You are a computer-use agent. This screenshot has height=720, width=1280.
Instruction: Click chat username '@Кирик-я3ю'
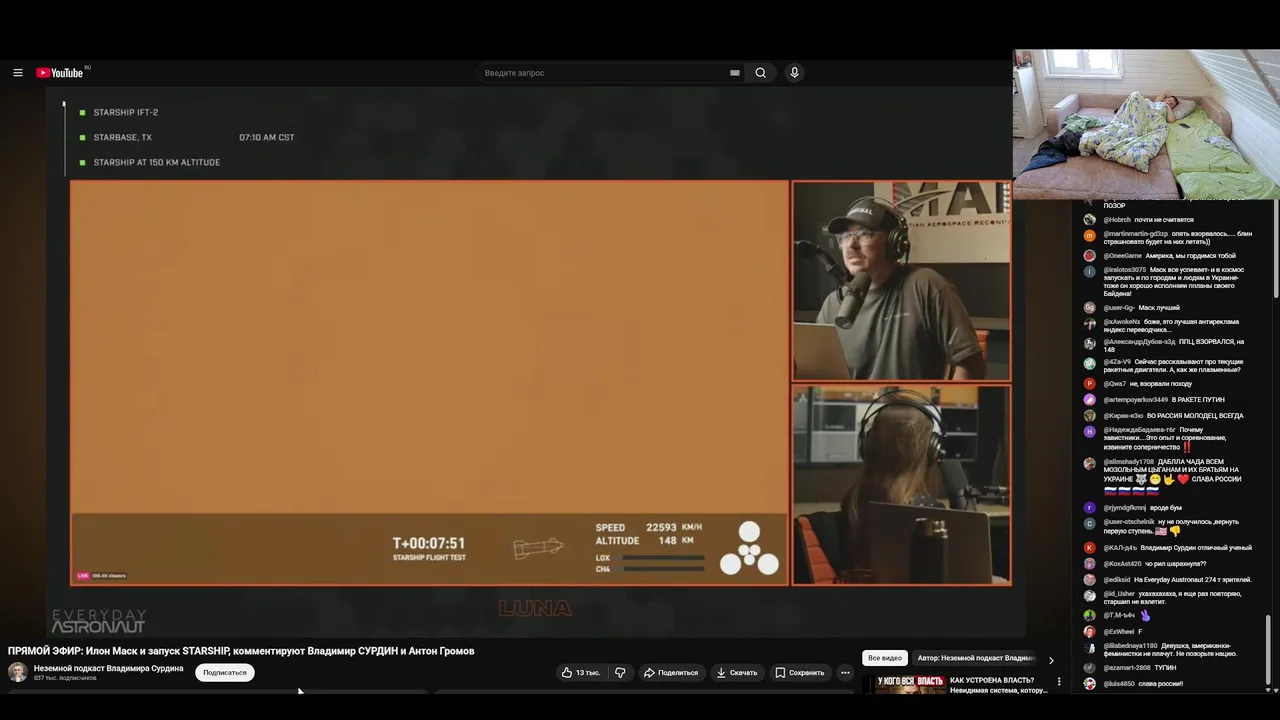1123,416
